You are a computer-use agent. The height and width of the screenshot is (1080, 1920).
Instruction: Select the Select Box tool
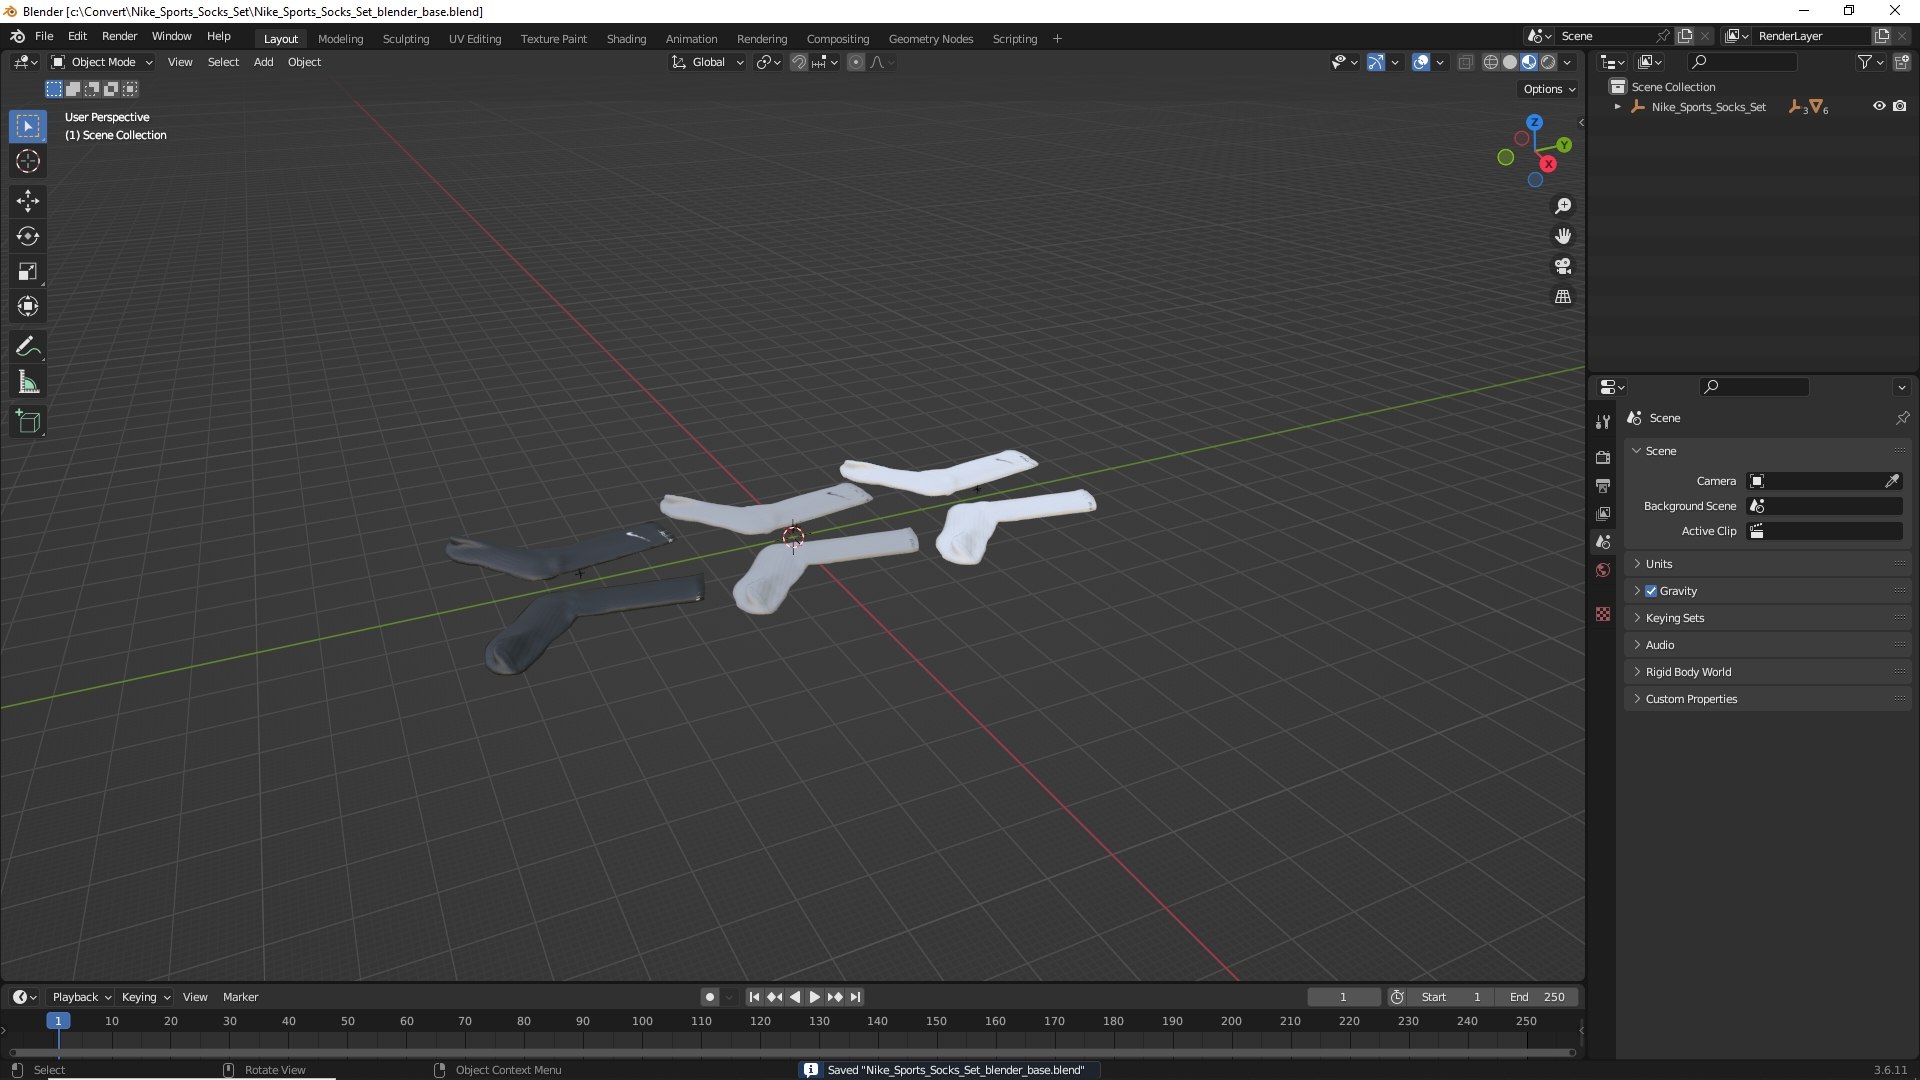[28, 126]
